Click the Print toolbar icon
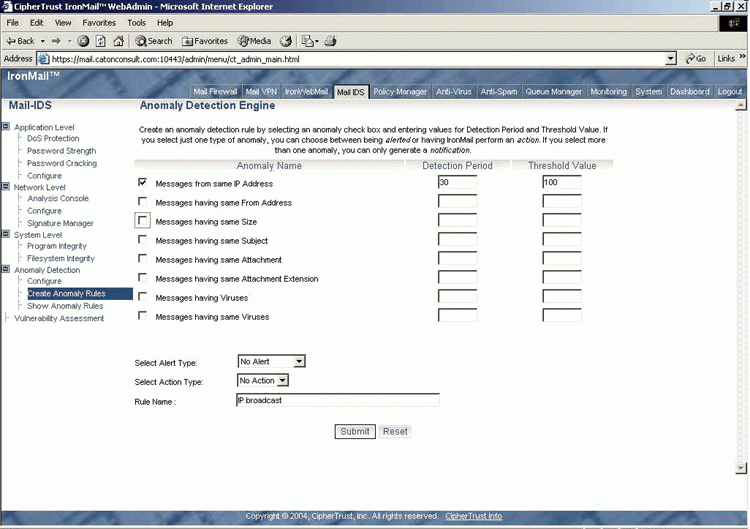750x529 pixels. point(331,41)
